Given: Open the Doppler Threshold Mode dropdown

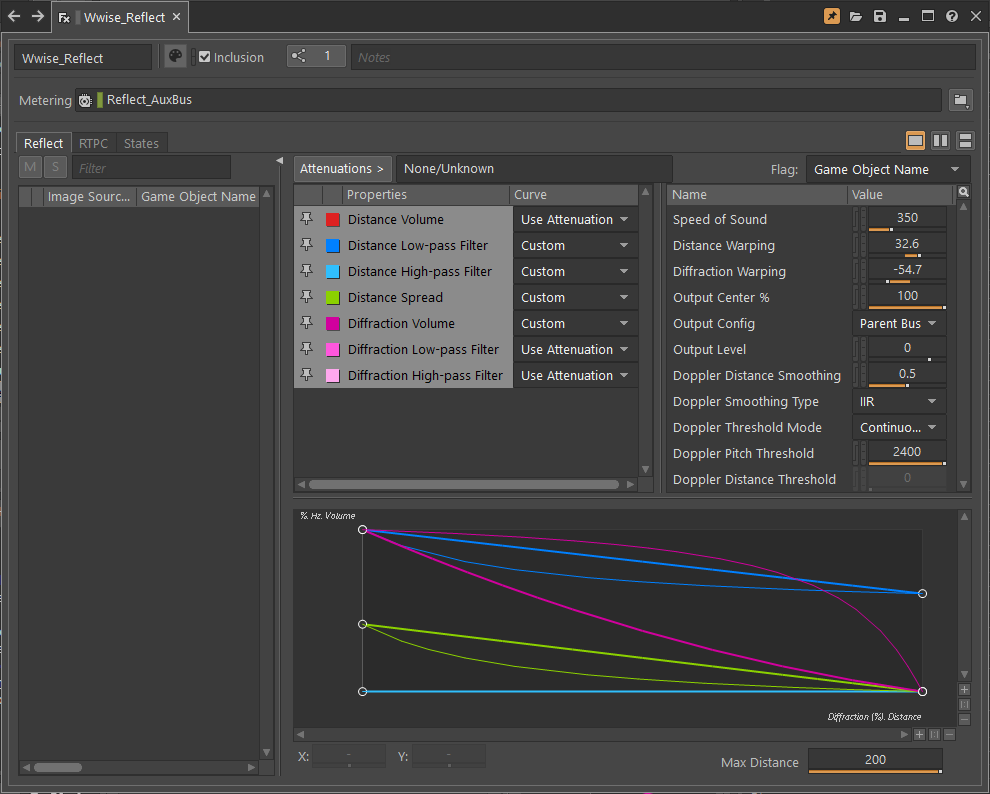Looking at the screenshot, I should click(x=899, y=427).
